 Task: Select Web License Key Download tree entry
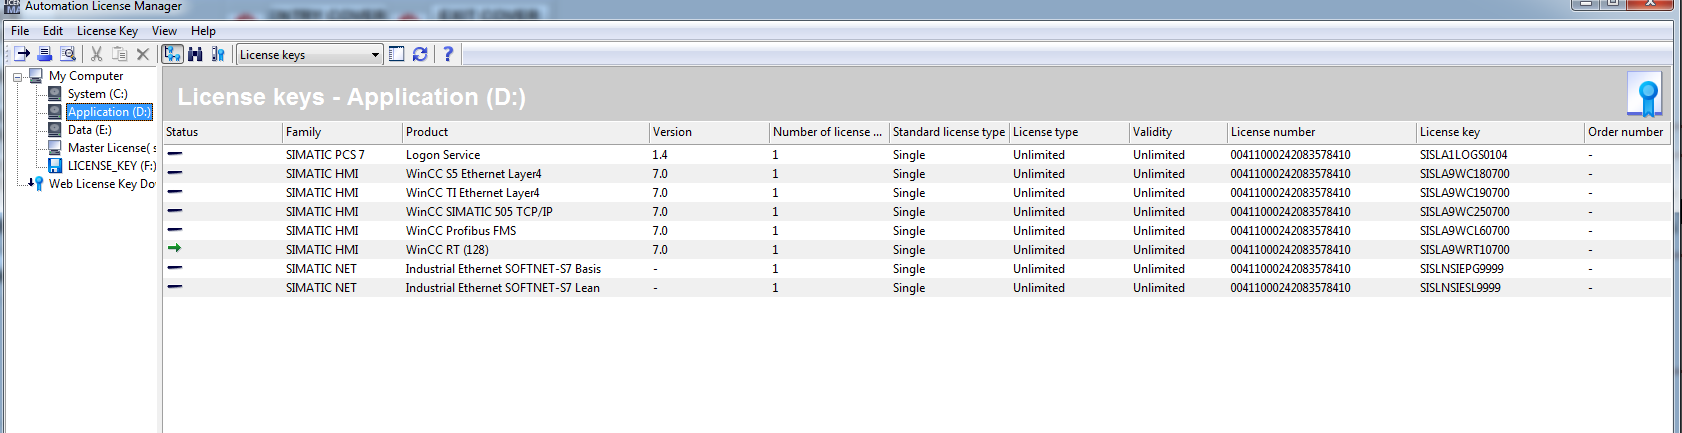pyautogui.click(x=102, y=183)
